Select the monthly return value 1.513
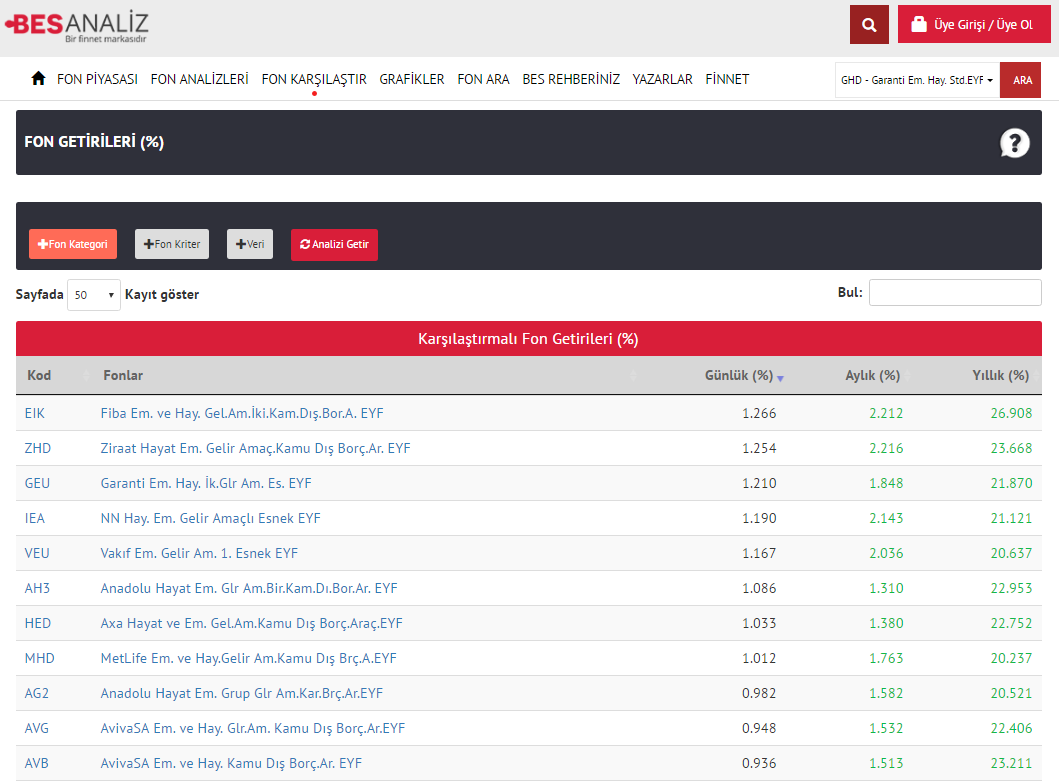Screen dimensions: 1059x781 886,763
